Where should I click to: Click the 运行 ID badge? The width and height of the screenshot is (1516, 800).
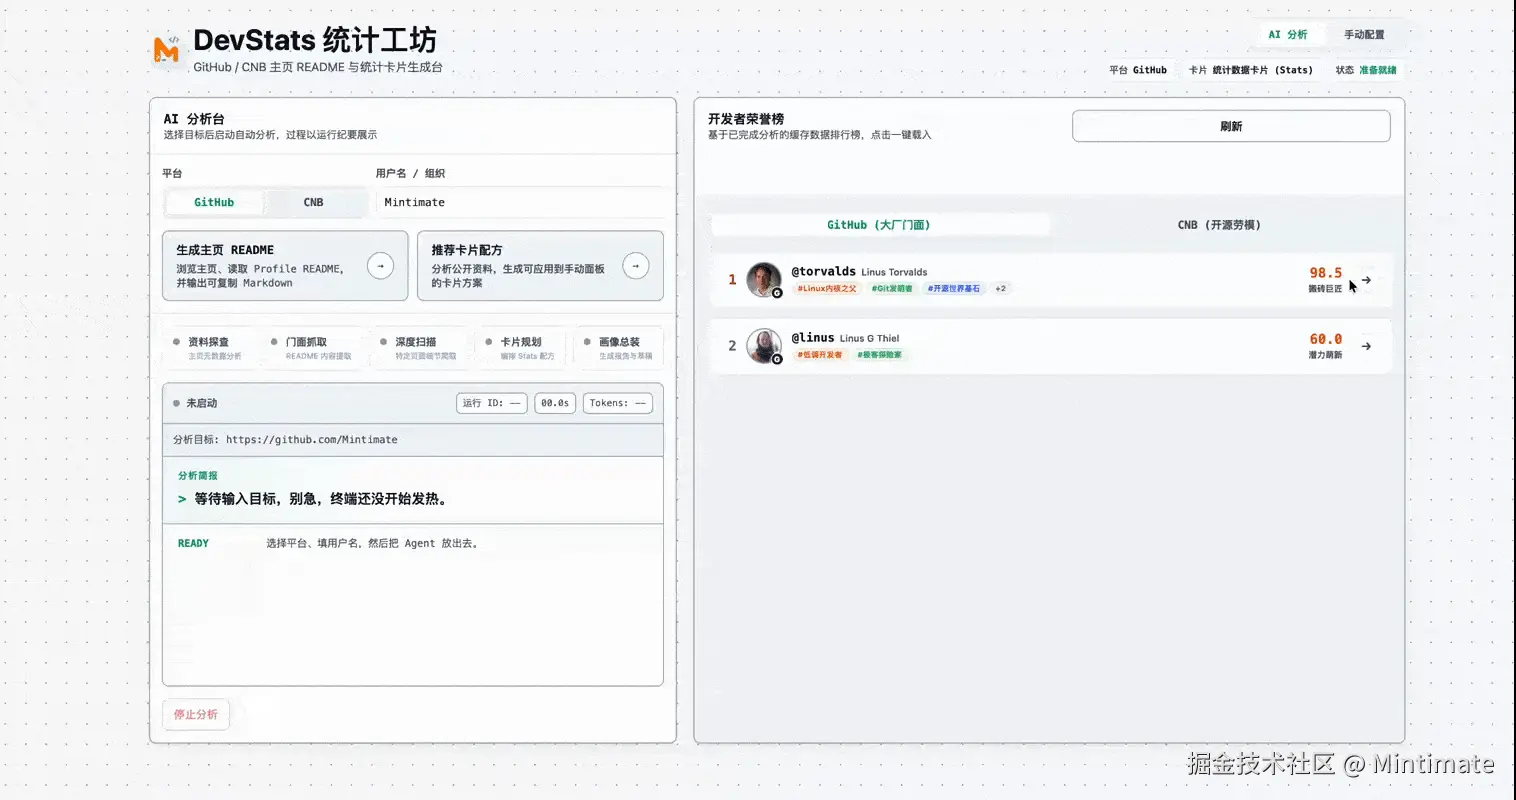(492, 403)
